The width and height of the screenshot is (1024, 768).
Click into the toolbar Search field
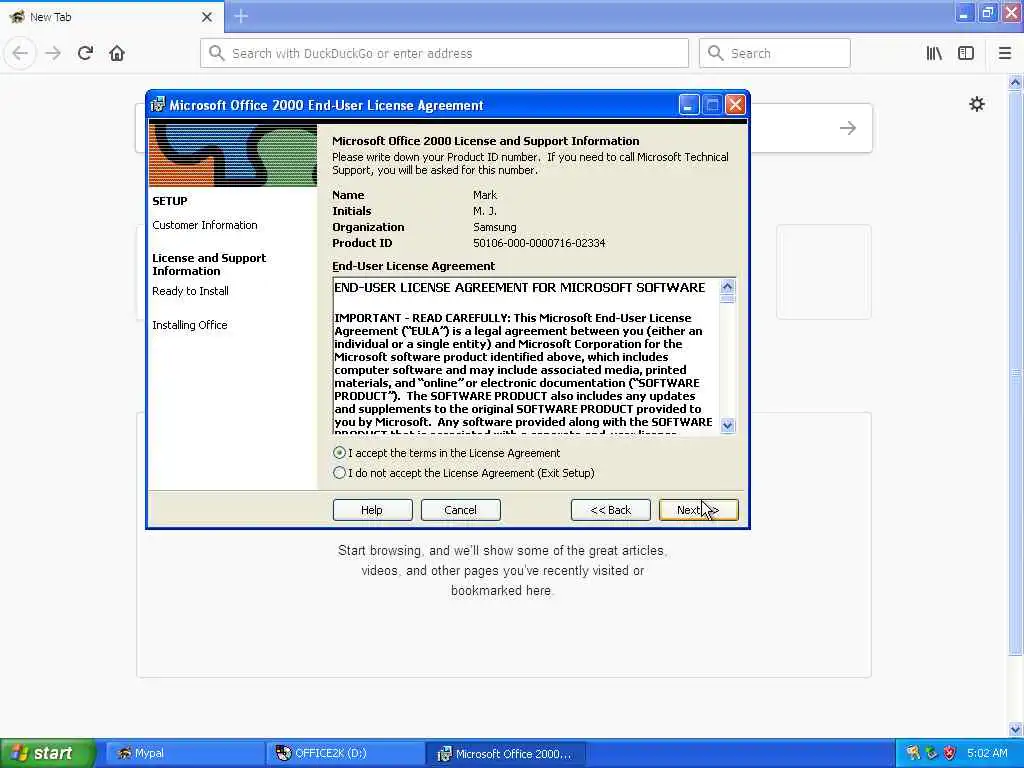(x=775, y=53)
